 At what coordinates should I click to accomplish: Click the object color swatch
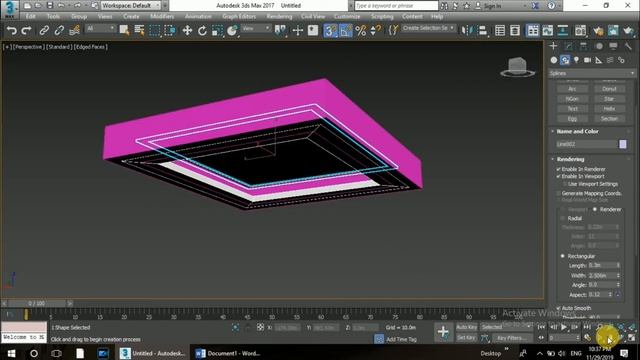point(623,144)
